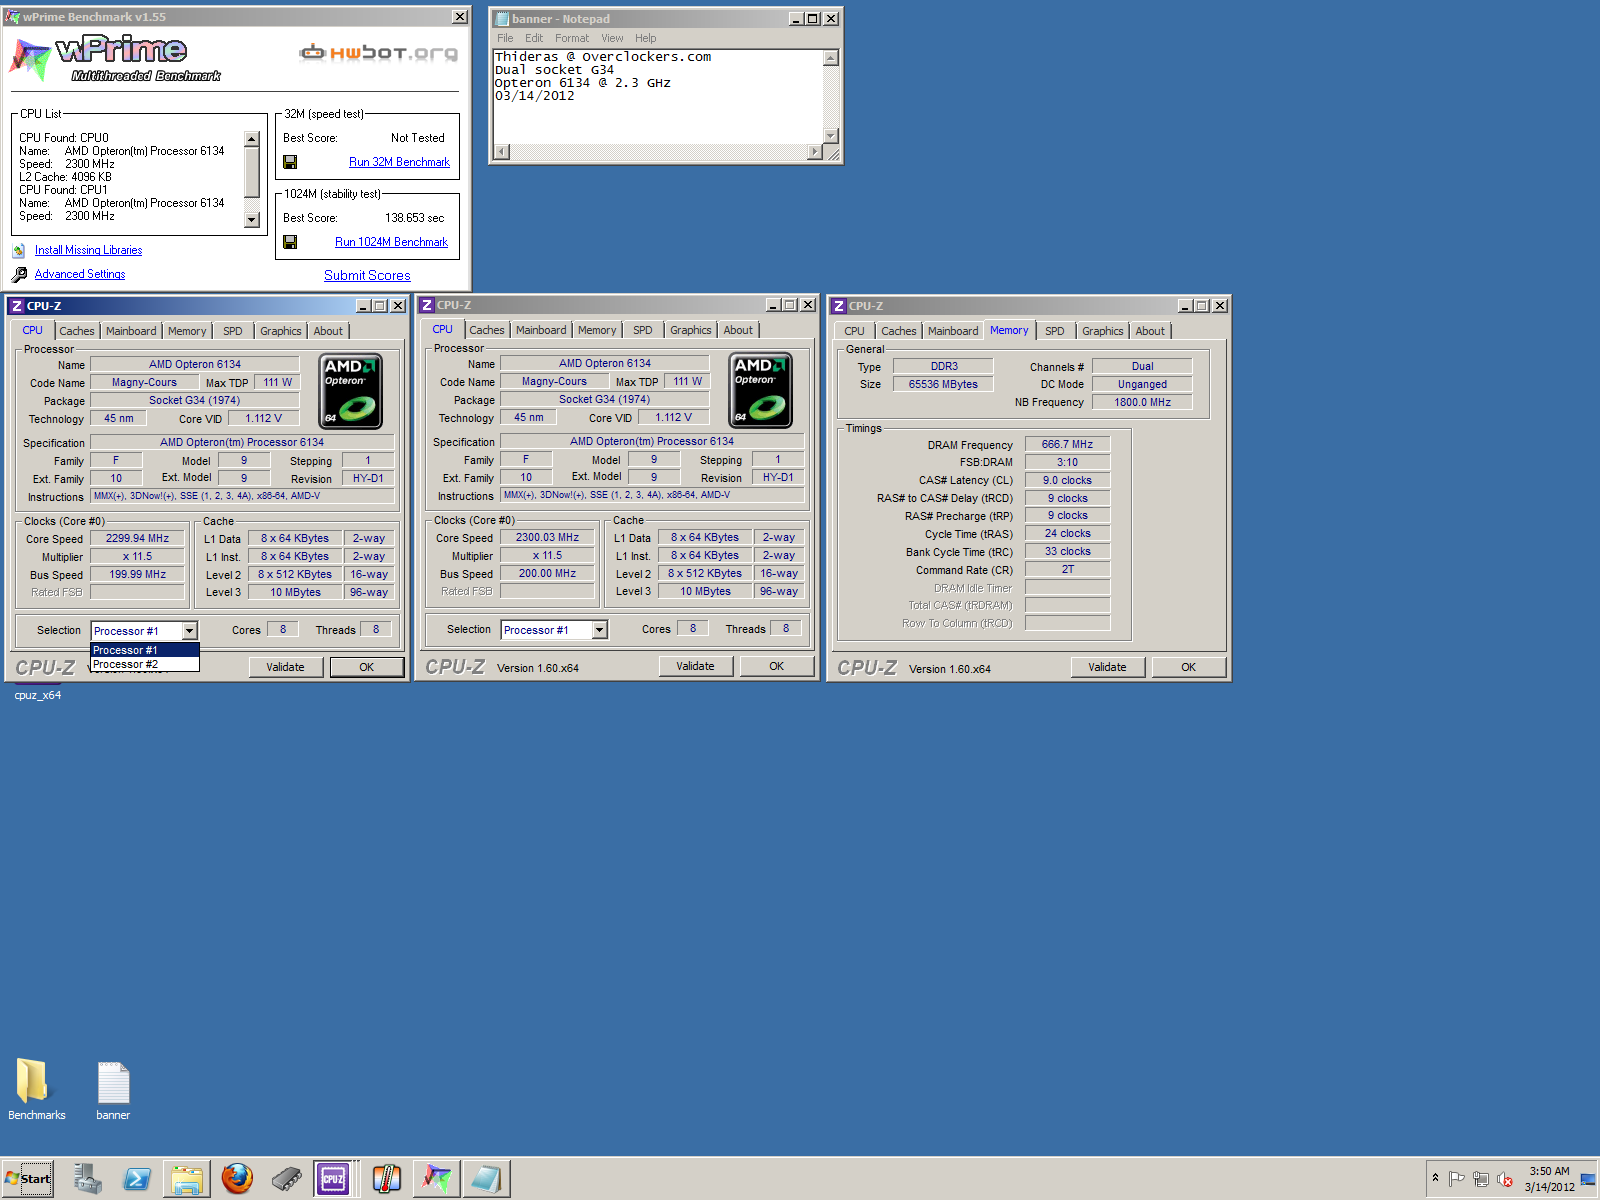Open the banner text file on desktop
Viewport: 1600px width, 1200px height.
113,1089
